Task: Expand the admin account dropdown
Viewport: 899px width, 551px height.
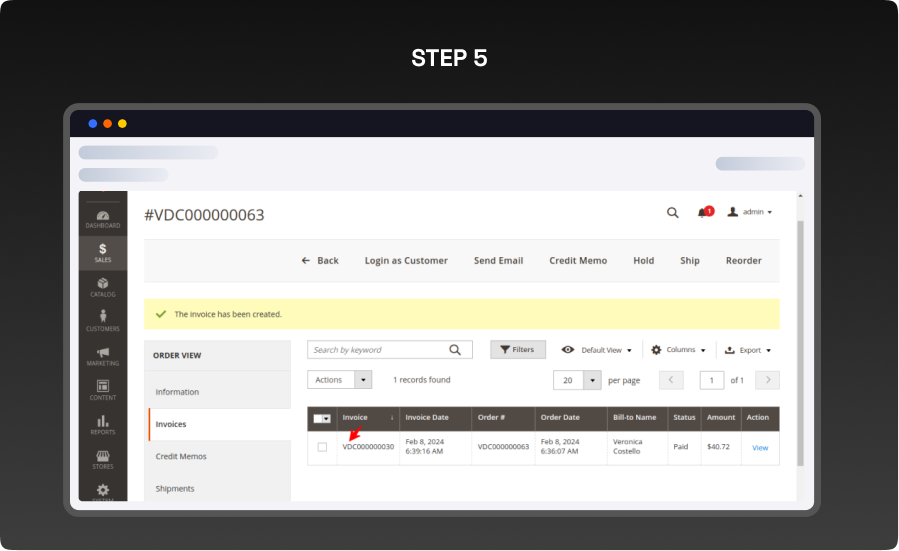Action: (x=750, y=212)
